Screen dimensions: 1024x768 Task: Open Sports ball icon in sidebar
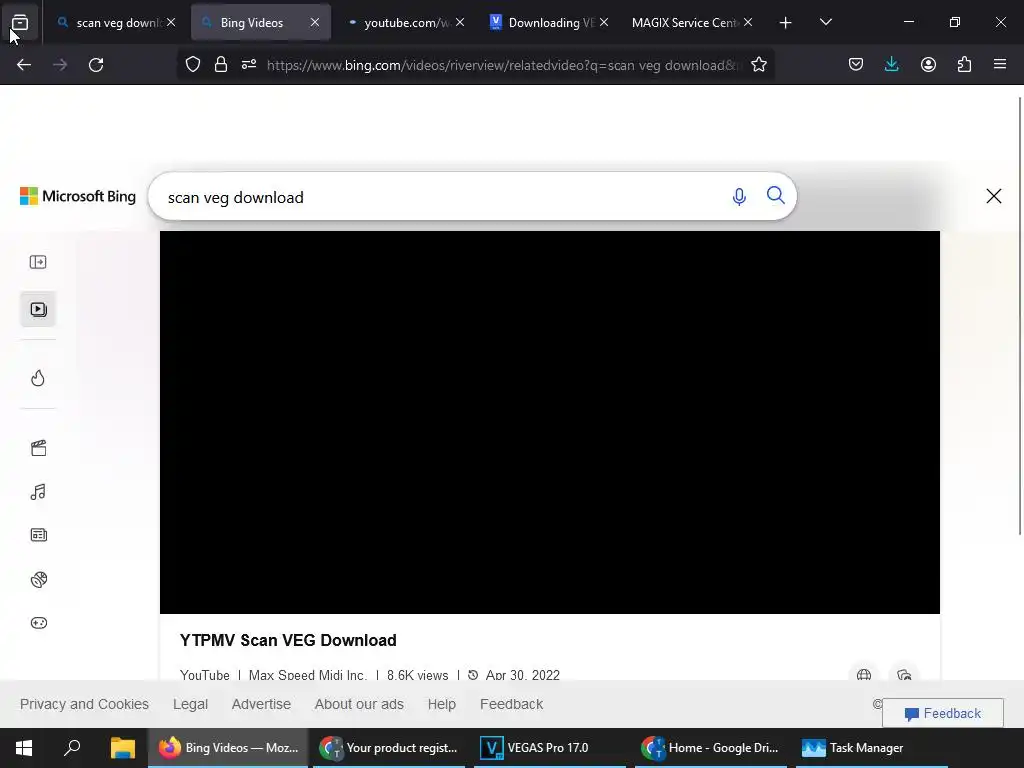(x=39, y=579)
